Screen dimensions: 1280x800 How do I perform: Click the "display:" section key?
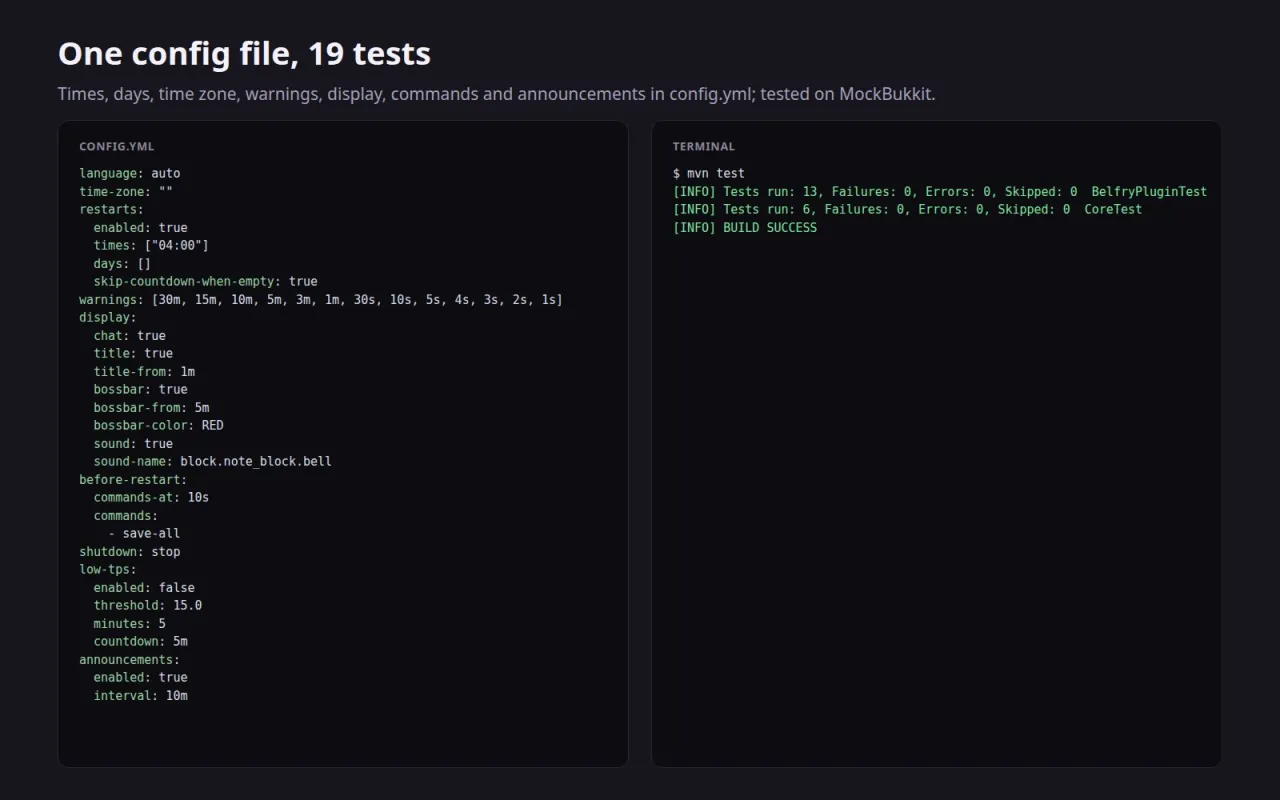(x=108, y=317)
